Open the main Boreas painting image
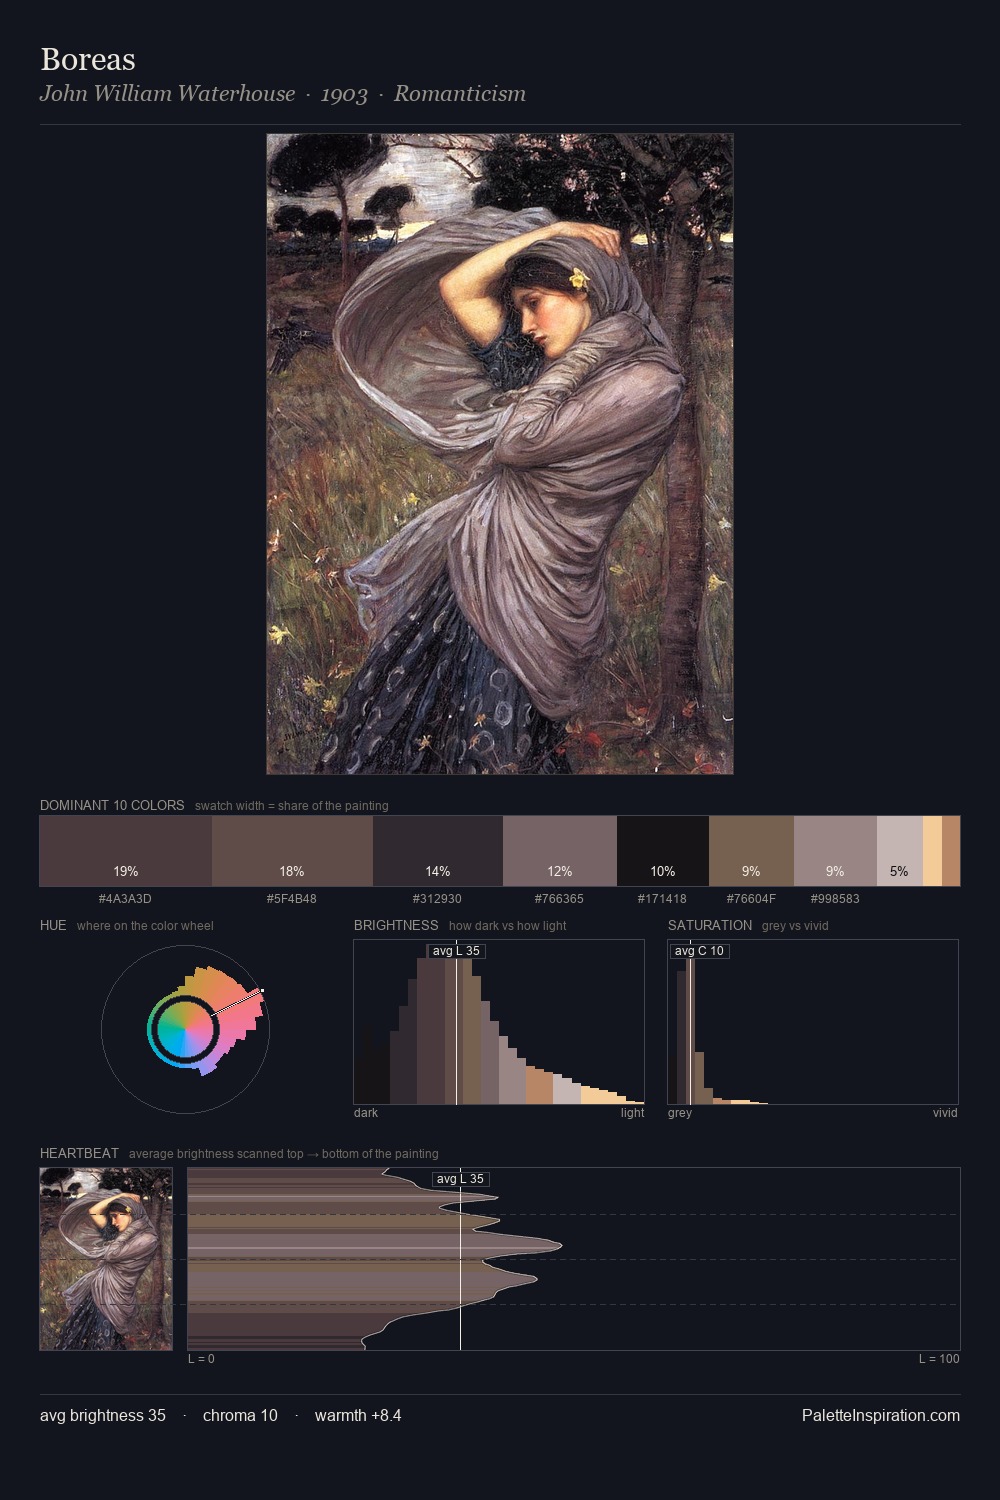Image resolution: width=1000 pixels, height=1500 pixels. tap(500, 454)
